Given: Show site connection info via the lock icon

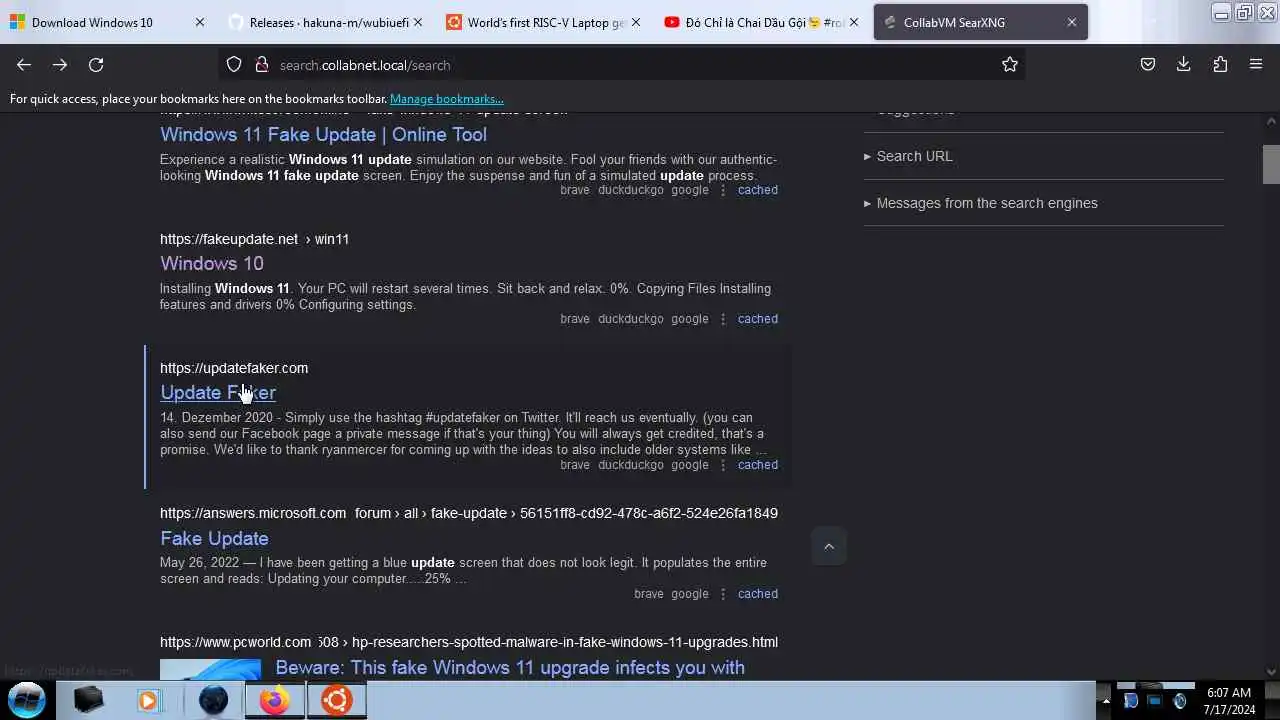Looking at the screenshot, I should [x=262, y=65].
